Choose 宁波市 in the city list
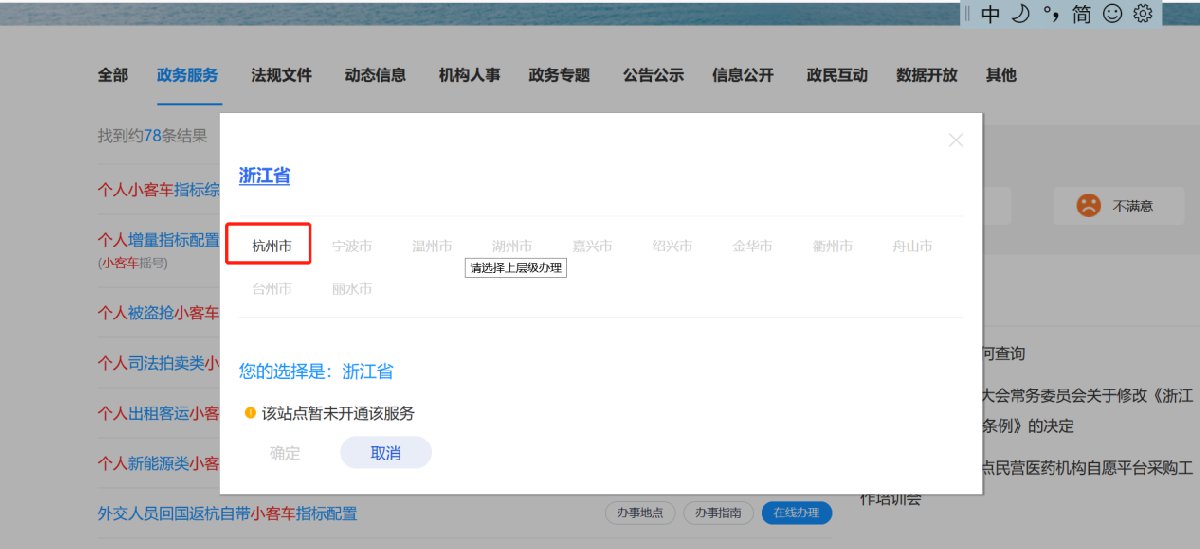Viewport: 1200px width, 549px height. 351,246
